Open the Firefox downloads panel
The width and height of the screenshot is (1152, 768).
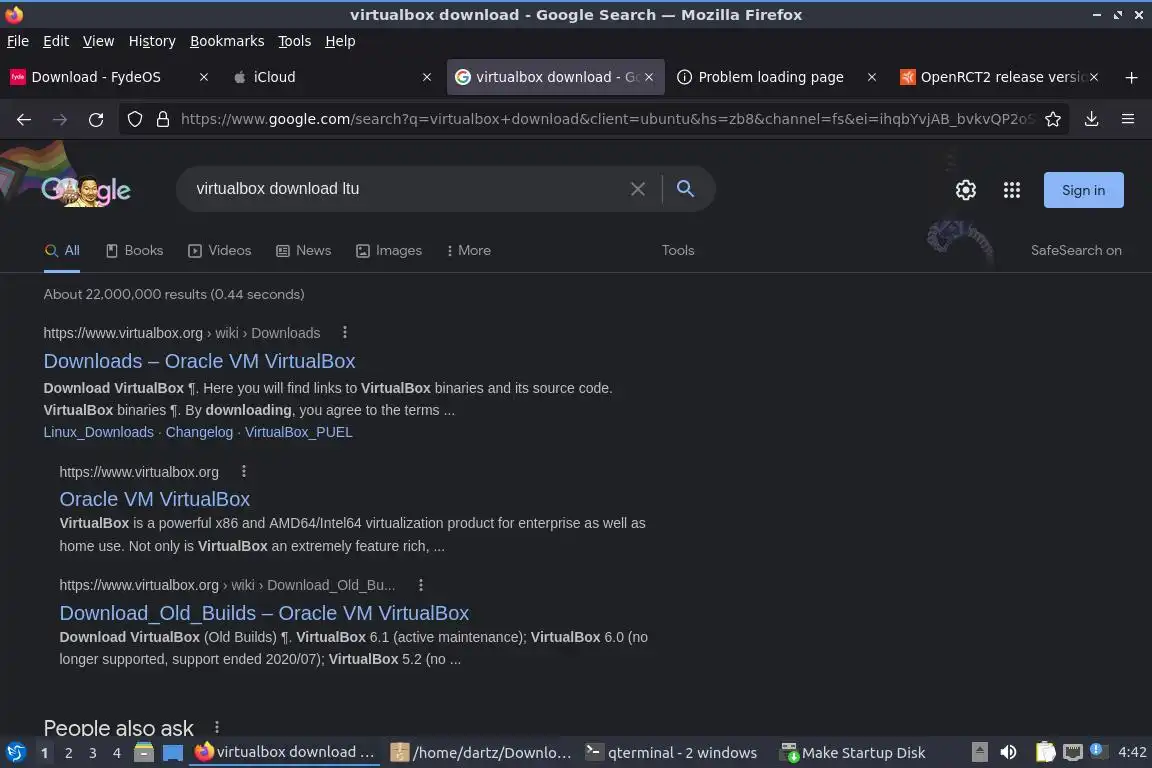click(x=1091, y=119)
